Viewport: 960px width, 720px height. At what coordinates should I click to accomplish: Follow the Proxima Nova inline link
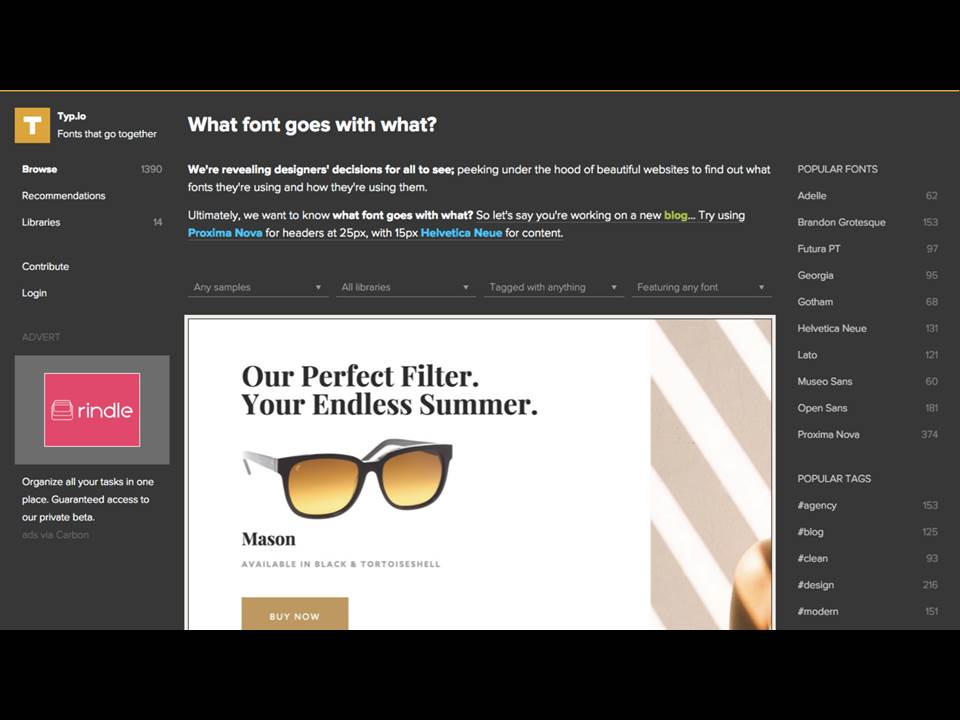[x=225, y=233]
